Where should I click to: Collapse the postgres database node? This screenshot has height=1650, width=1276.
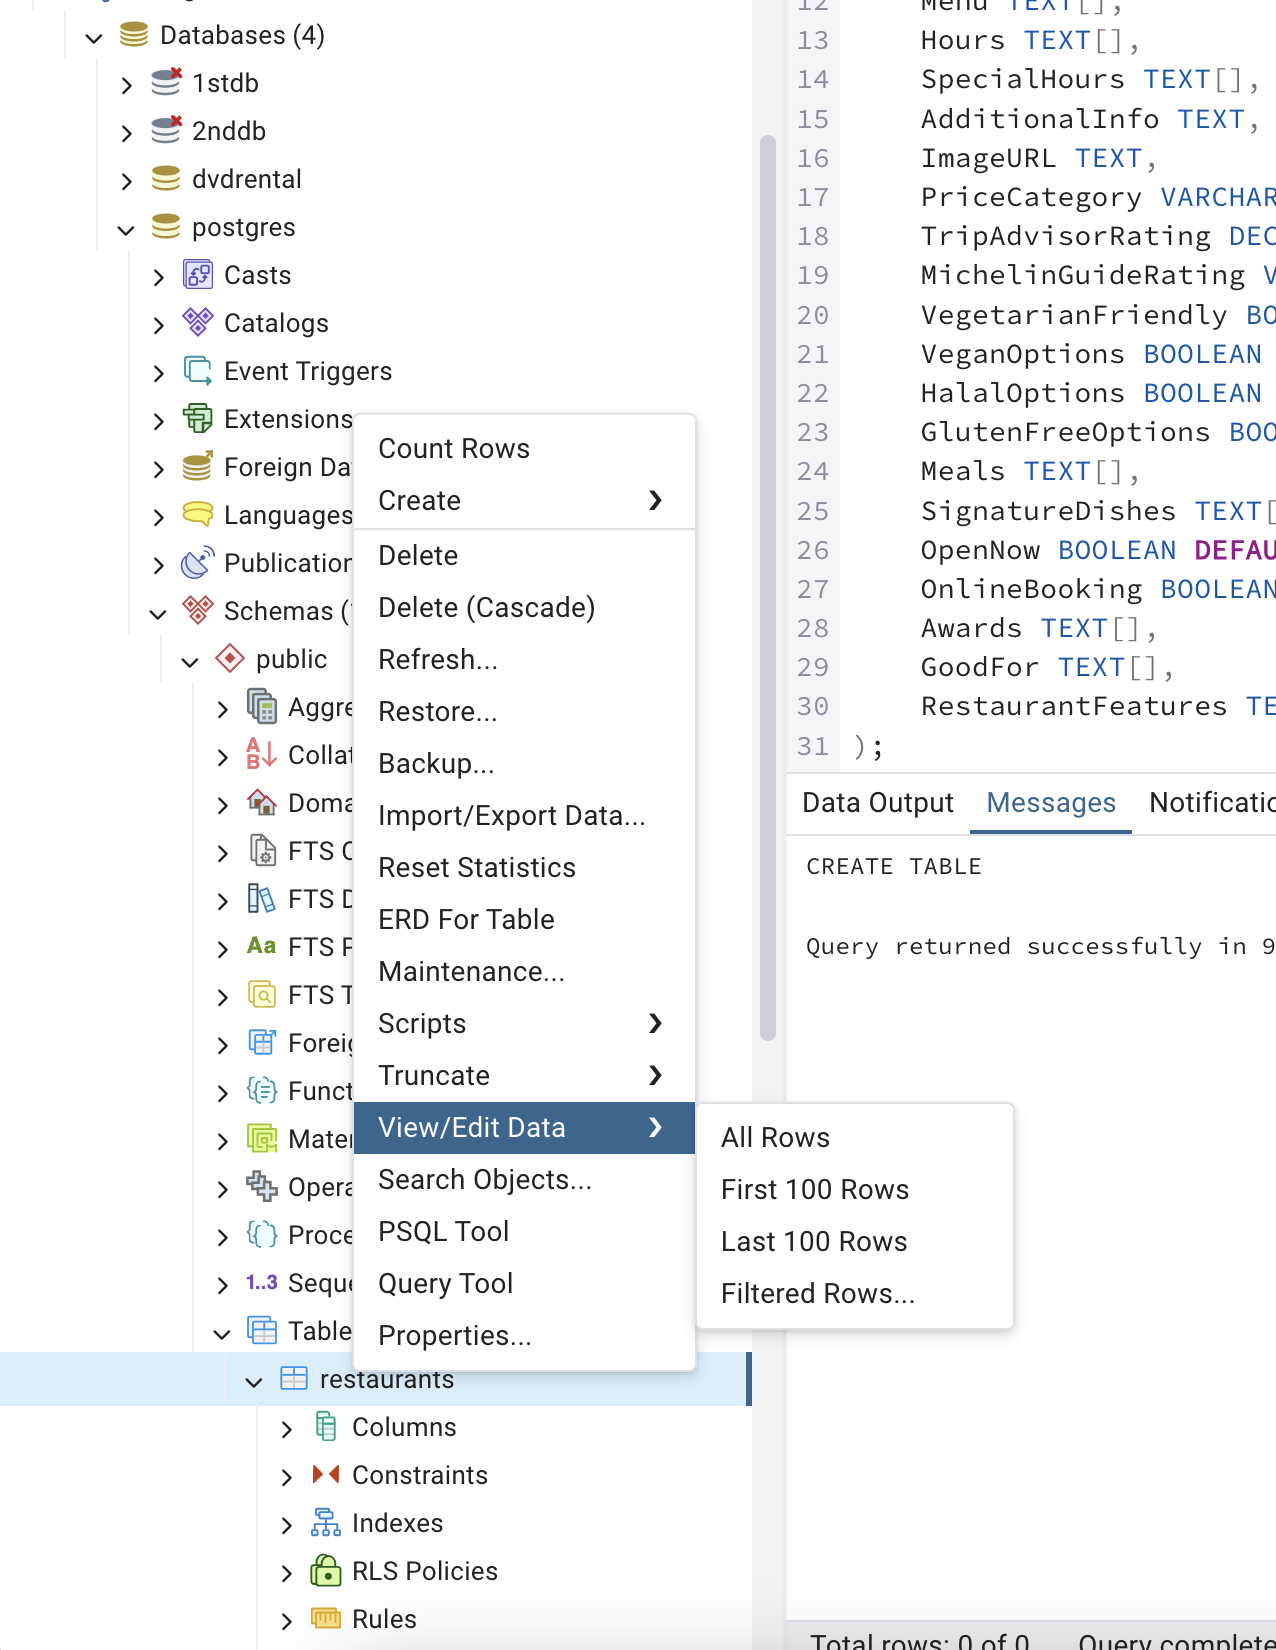[126, 229]
